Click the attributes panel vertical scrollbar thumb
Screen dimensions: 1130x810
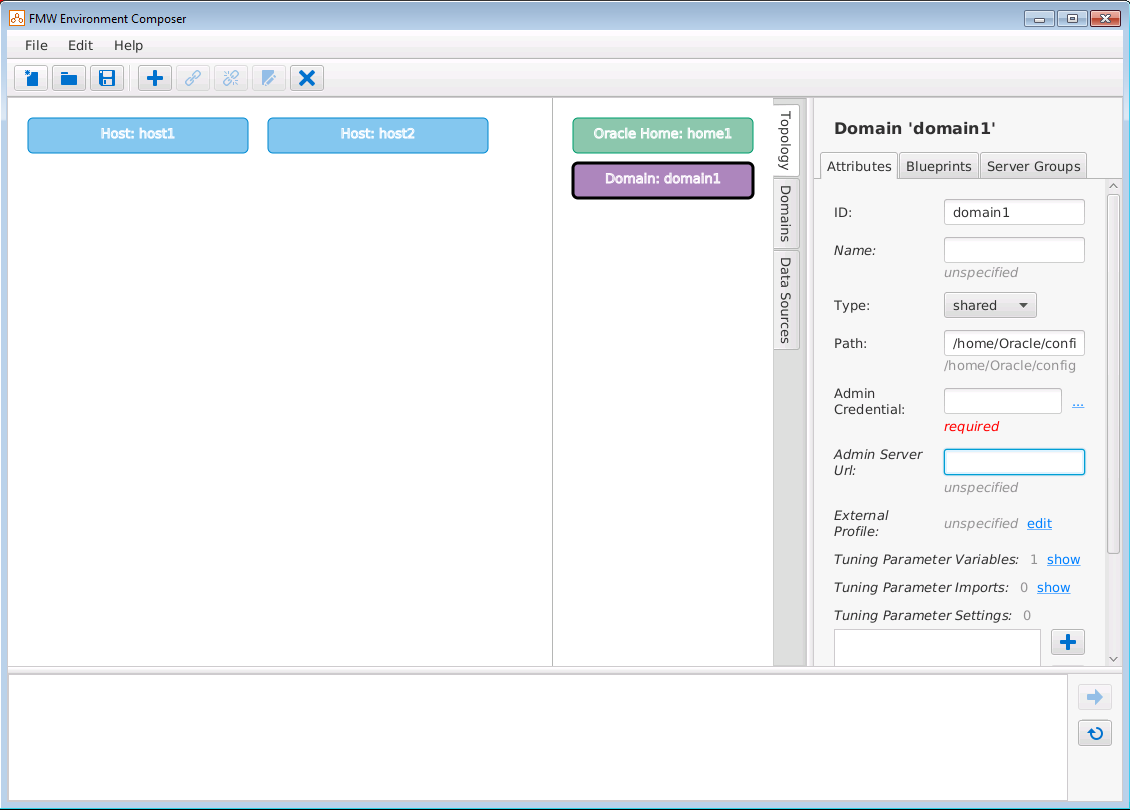coord(1113,373)
